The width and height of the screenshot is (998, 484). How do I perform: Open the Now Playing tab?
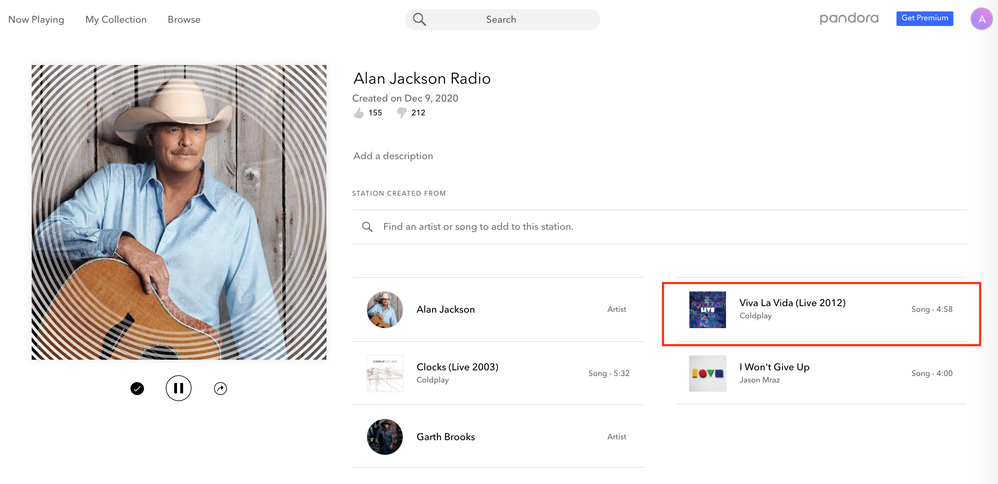(36, 19)
